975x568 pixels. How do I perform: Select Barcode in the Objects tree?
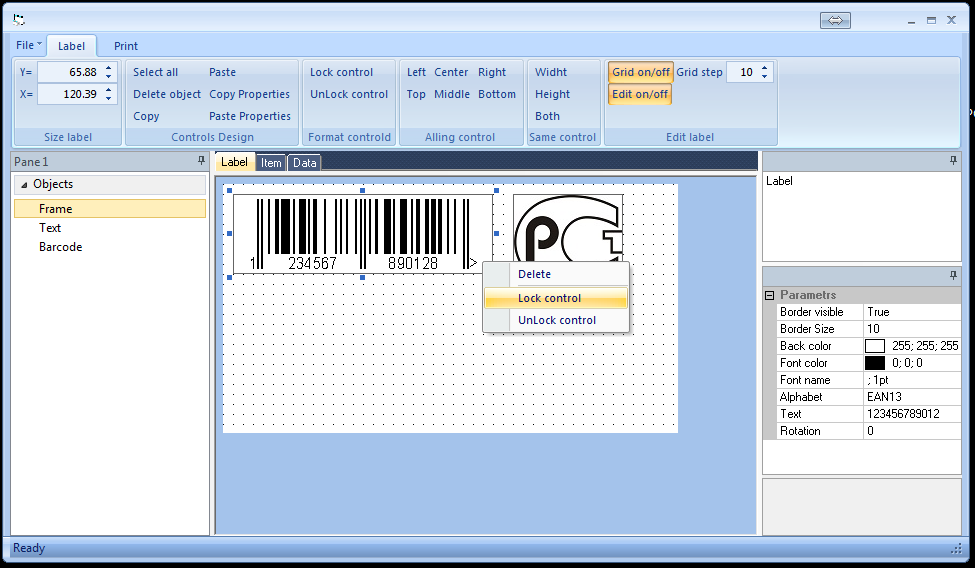(x=60, y=247)
